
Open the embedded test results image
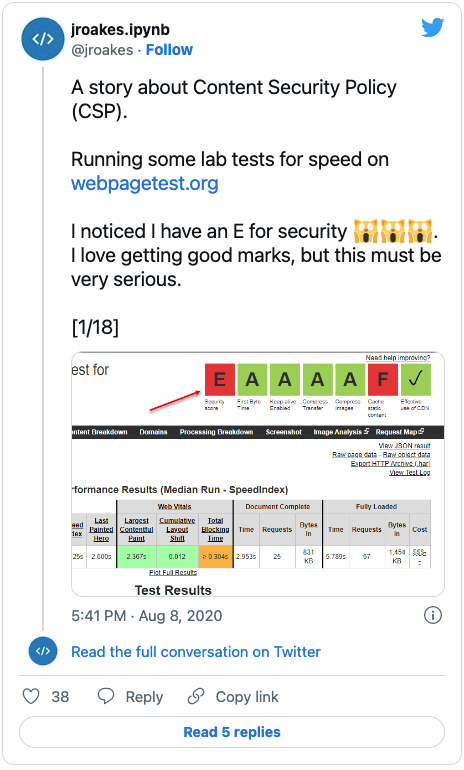(258, 474)
